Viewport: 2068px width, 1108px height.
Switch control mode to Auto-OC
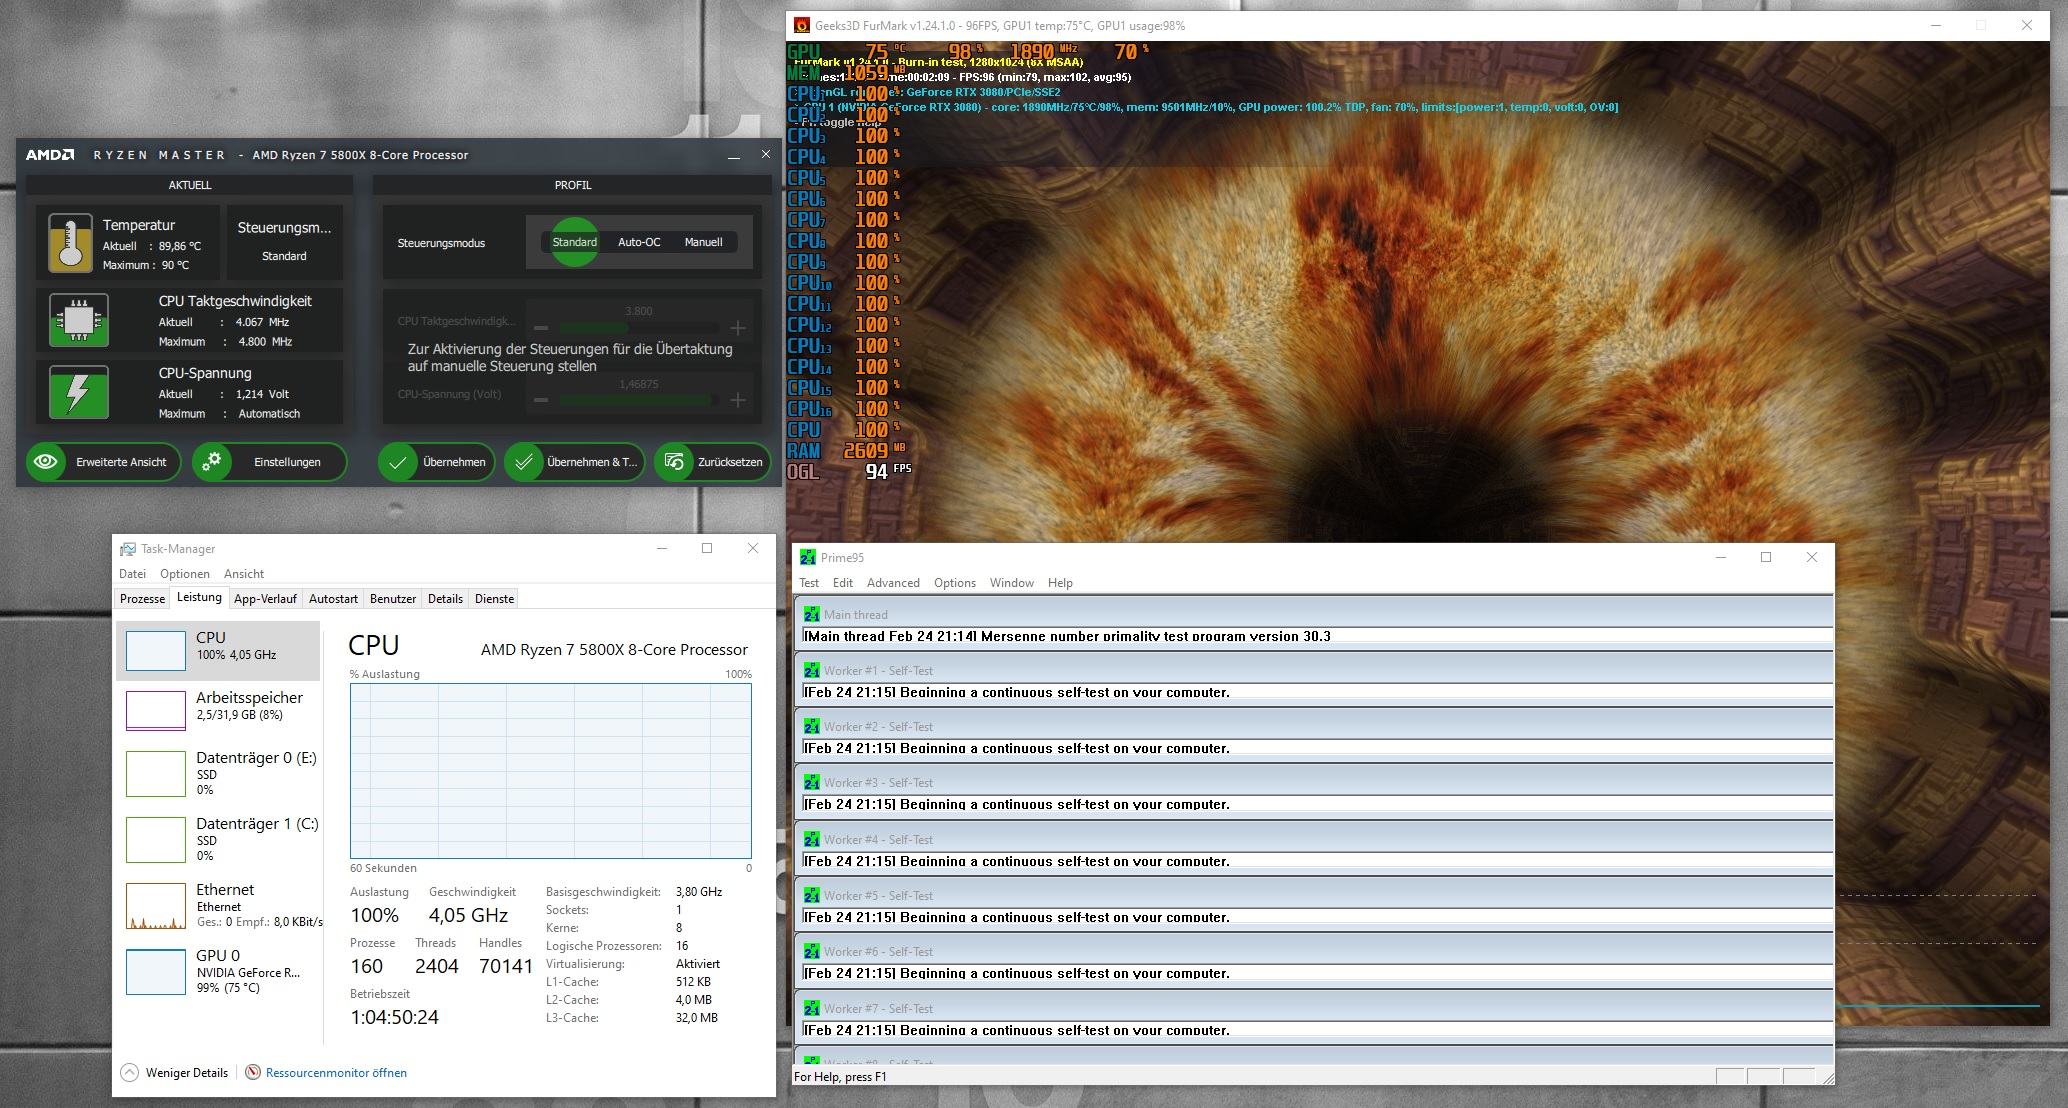coord(639,242)
